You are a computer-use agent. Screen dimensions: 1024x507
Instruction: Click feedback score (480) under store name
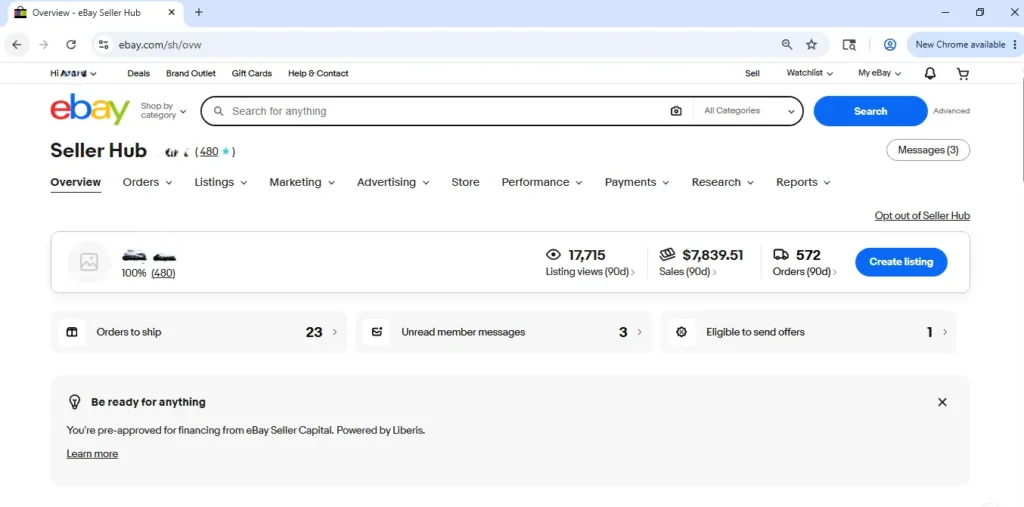[x=163, y=274]
